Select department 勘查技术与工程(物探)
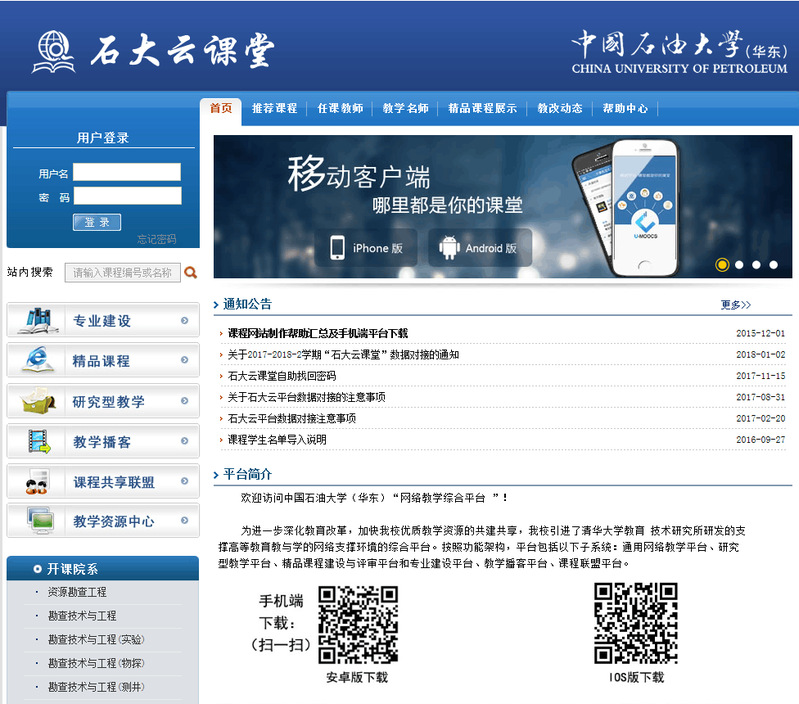799x704 pixels. click(x=96, y=663)
